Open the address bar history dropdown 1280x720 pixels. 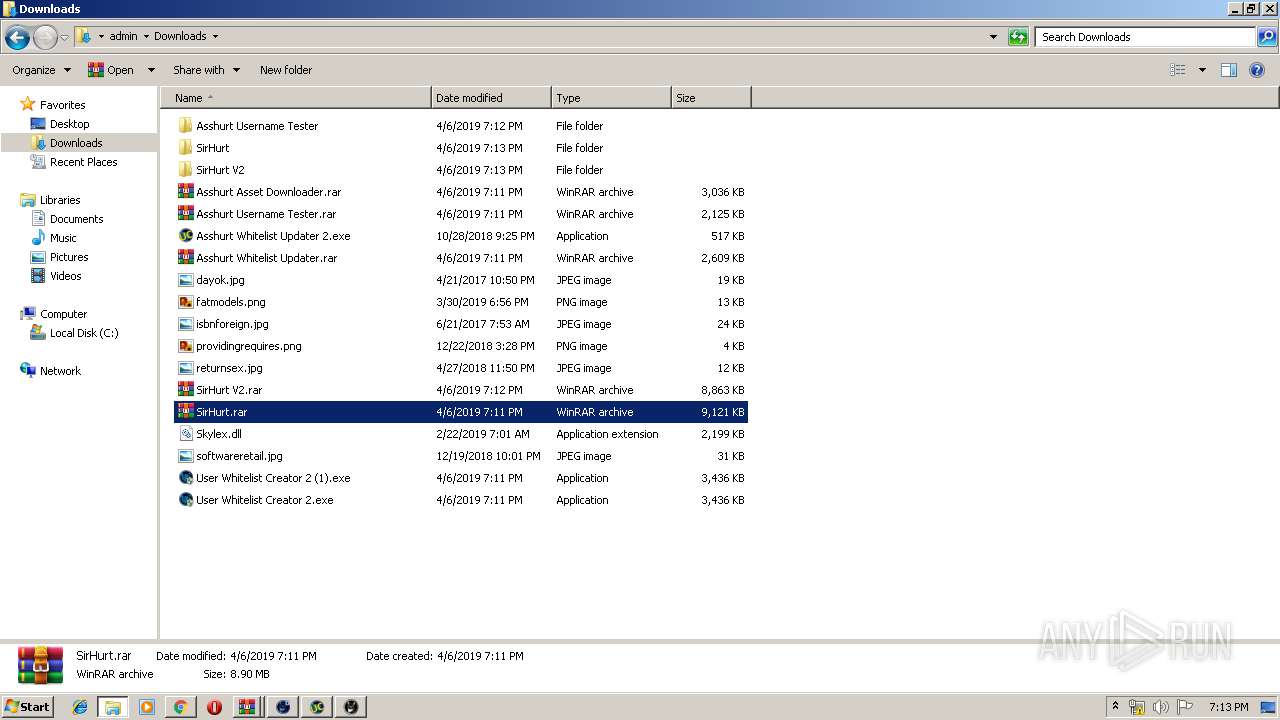993,37
